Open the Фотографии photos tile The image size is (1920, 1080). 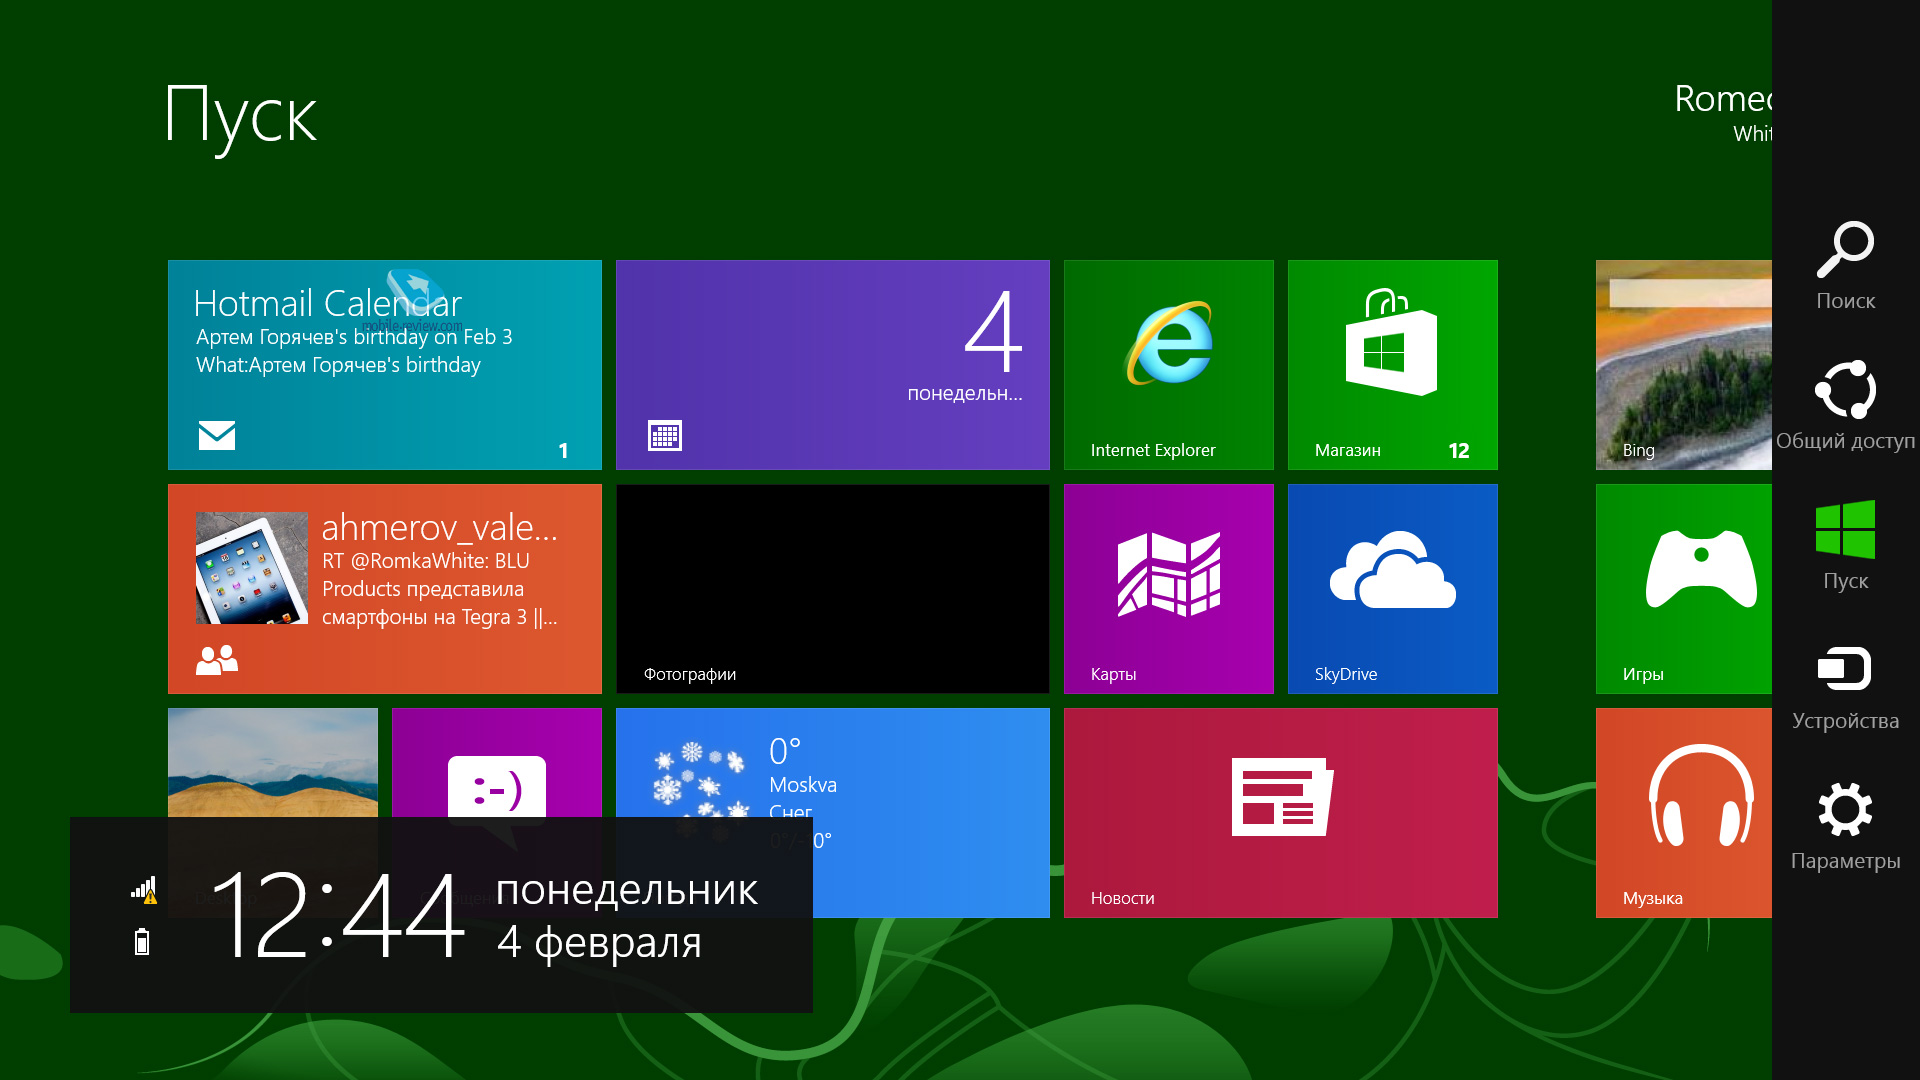pos(833,589)
